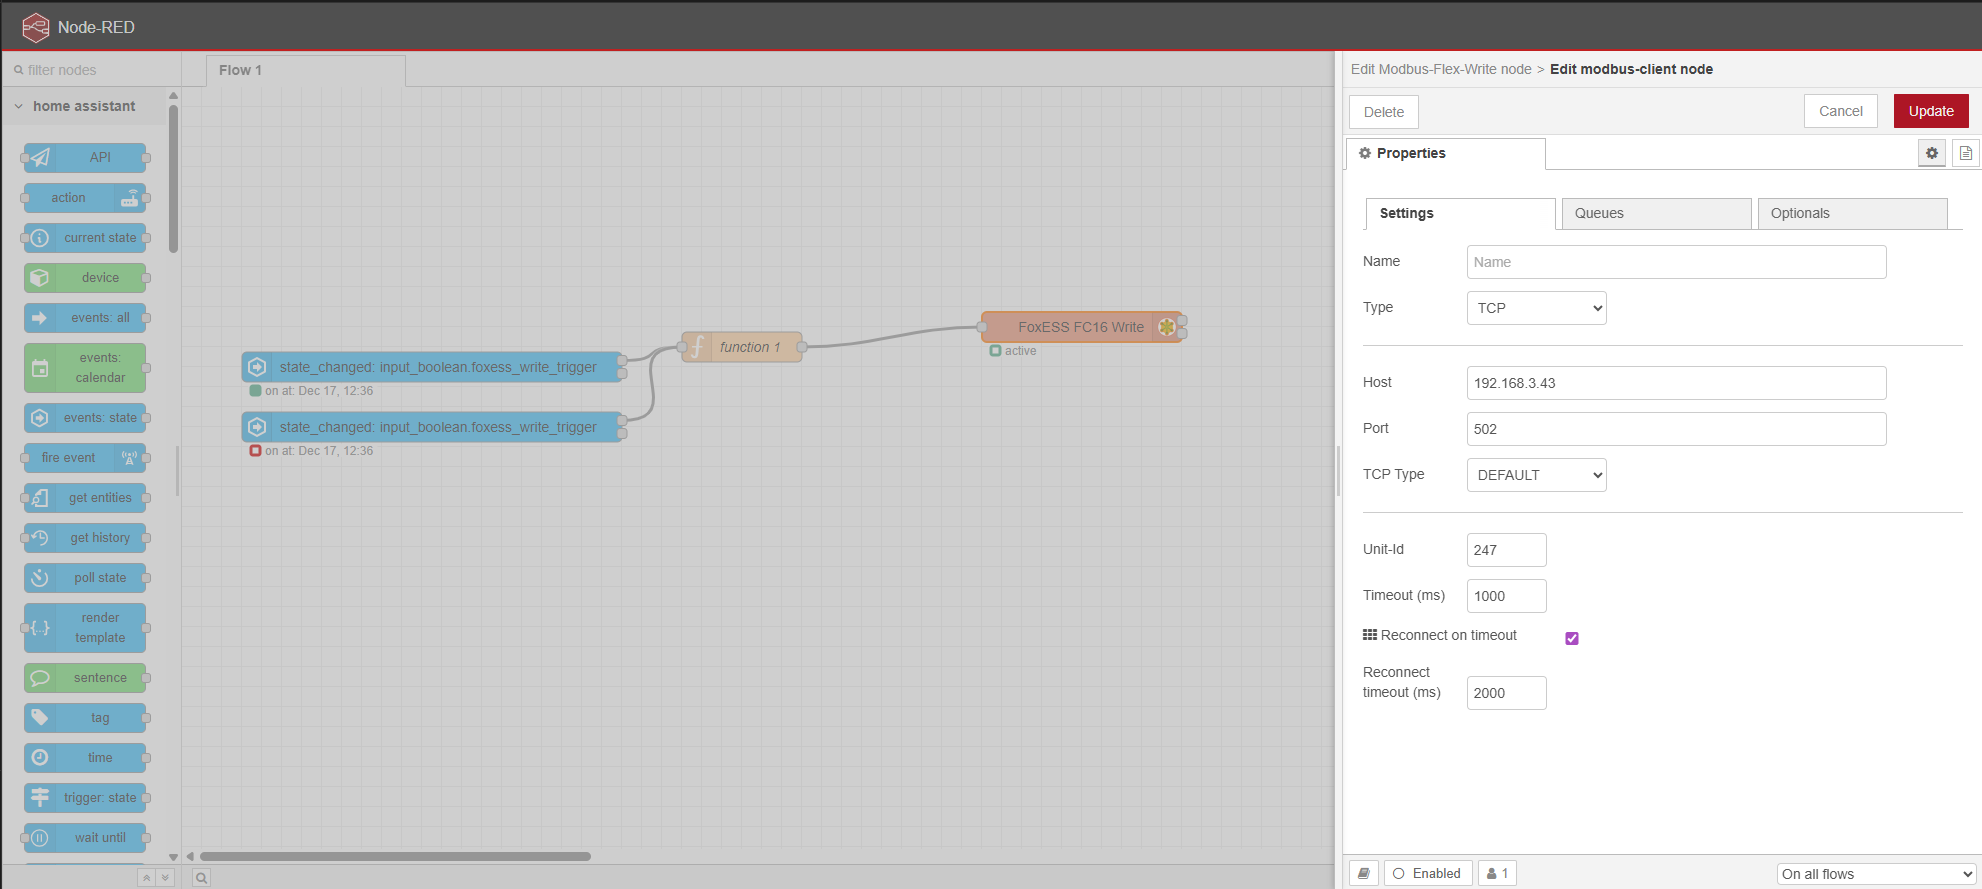The width and height of the screenshot is (1982, 889).
Task: Expand all palette categories with down chevrons
Action: pyautogui.click(x=165, y=878)
